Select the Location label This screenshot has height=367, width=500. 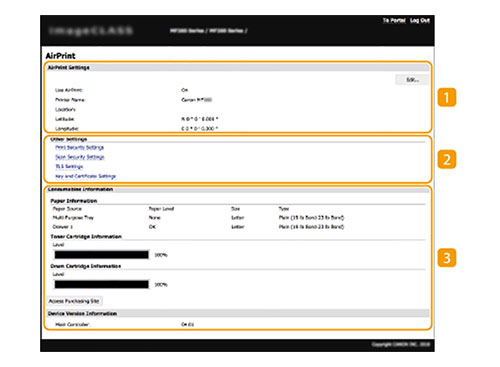(65, 109)
